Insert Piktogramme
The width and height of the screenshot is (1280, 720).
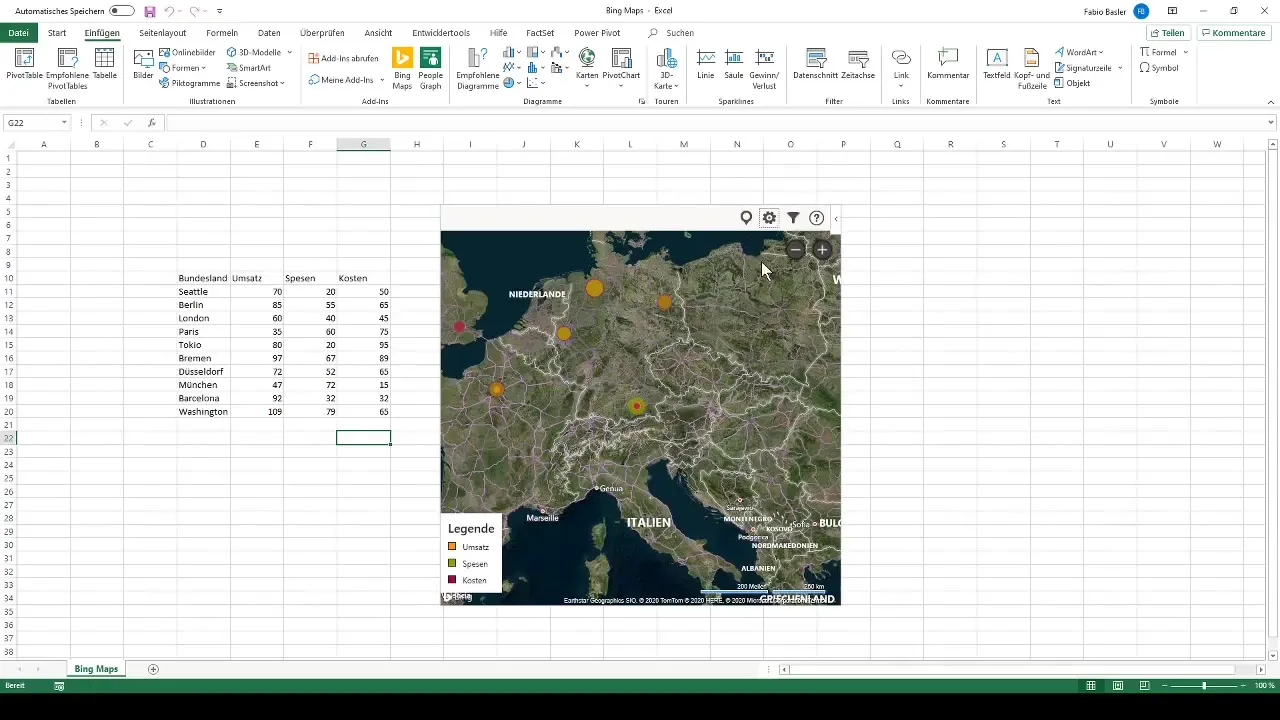190,83
